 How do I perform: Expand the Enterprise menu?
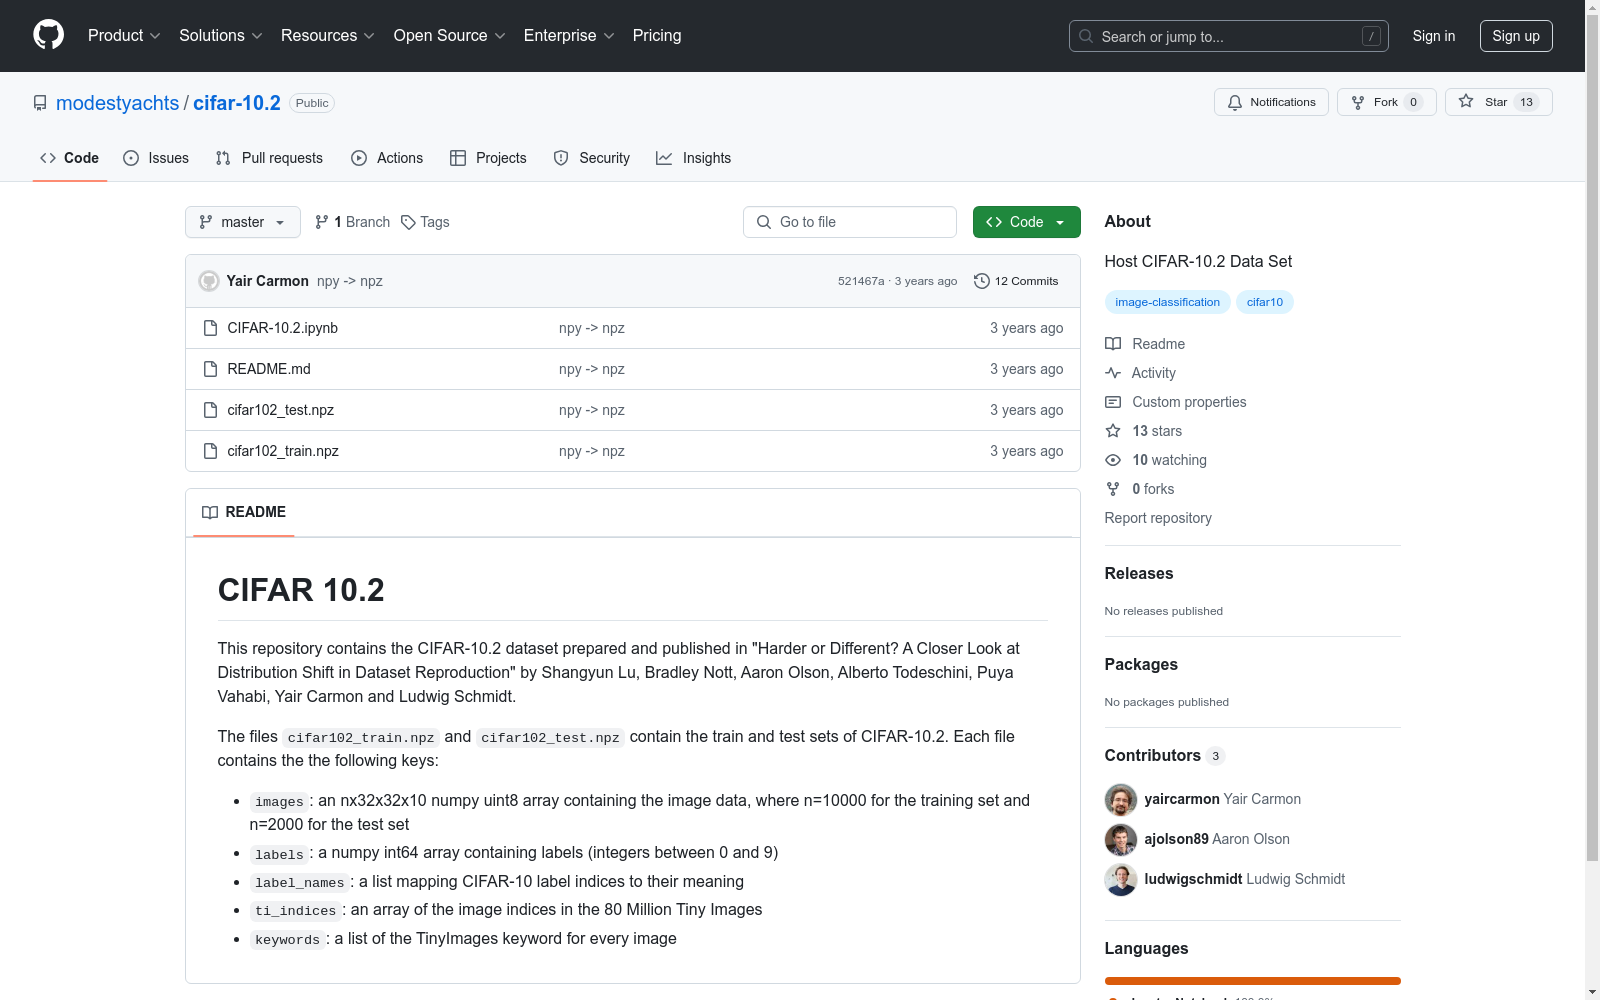[x=569, y=36]
